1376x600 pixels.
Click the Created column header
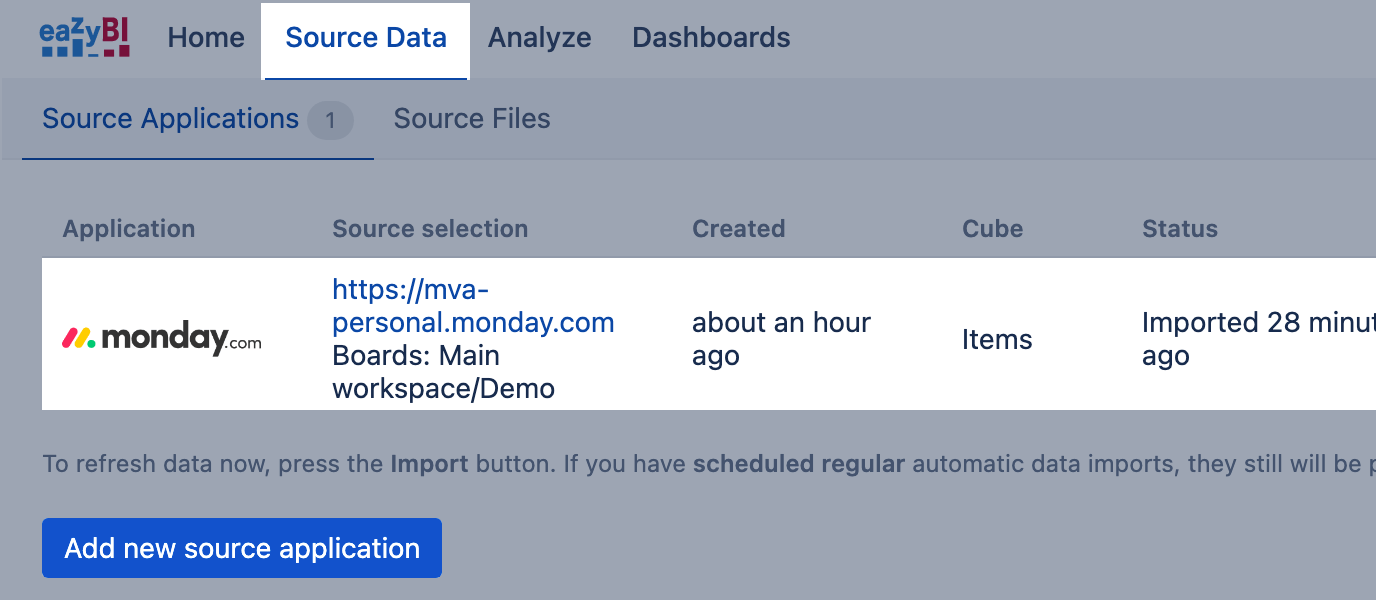pos(738,229)
